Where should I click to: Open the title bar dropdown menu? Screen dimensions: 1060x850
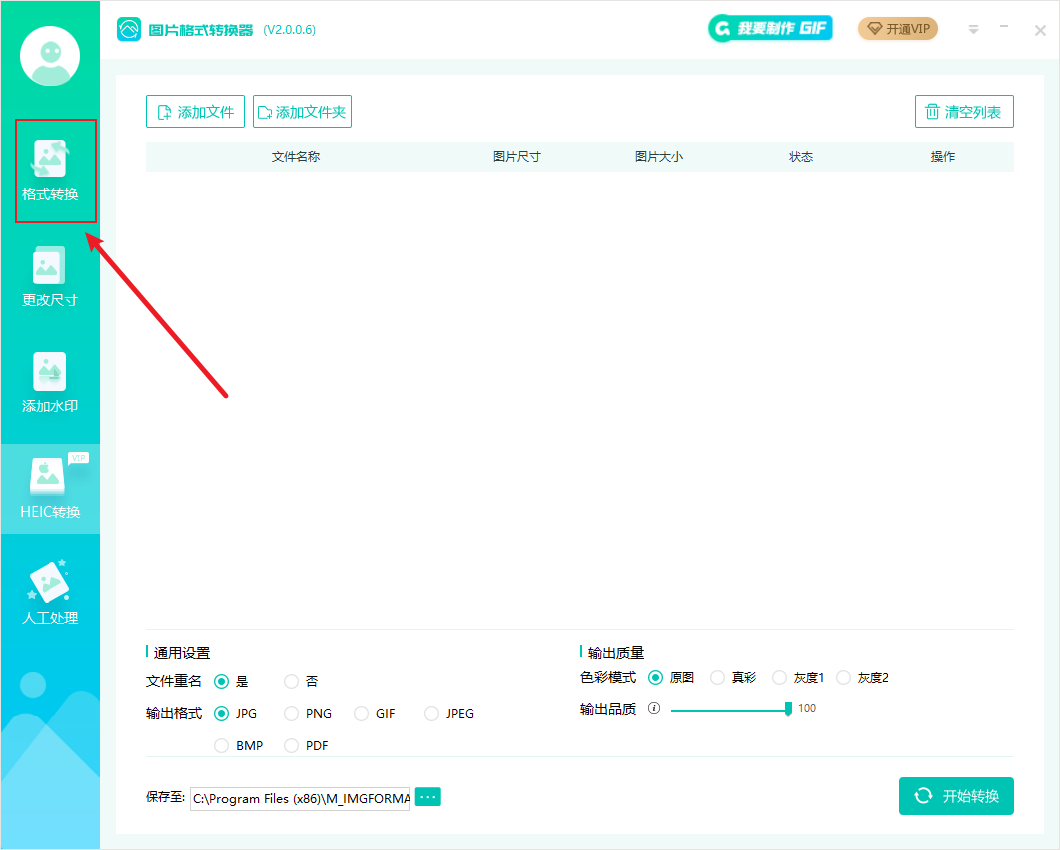click(973, 30)
